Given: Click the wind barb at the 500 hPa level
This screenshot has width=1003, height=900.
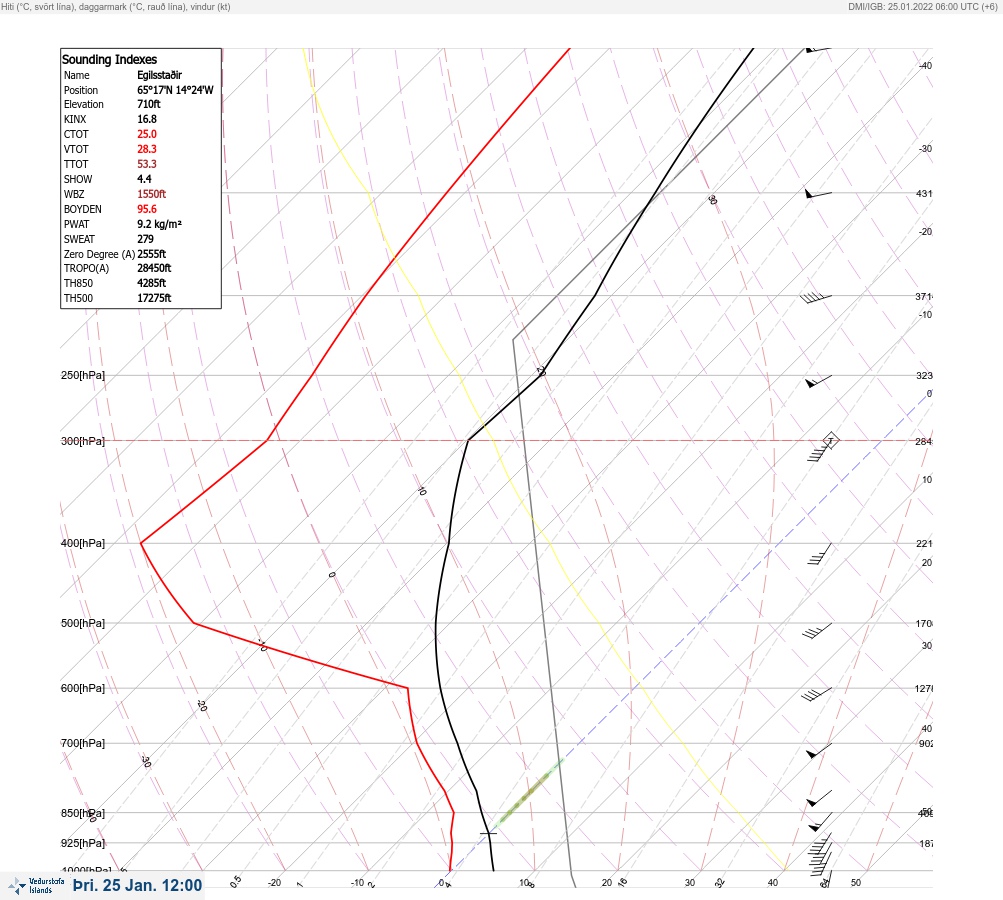Looking at the screenshot, I should coord(817,631).
